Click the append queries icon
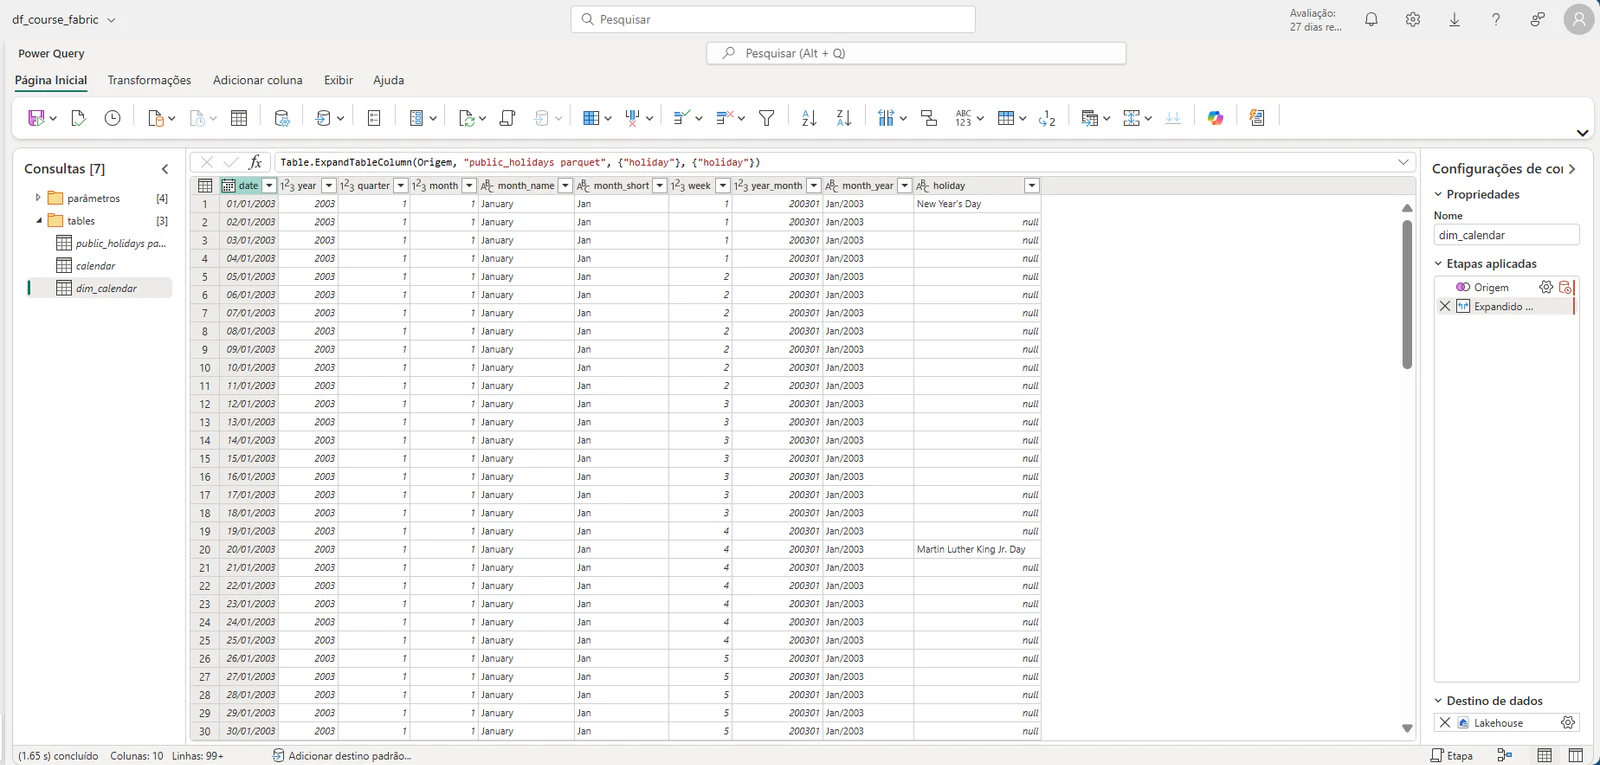The height and width of the screenshot is (765, 1600). click(x=1132, y=118)
